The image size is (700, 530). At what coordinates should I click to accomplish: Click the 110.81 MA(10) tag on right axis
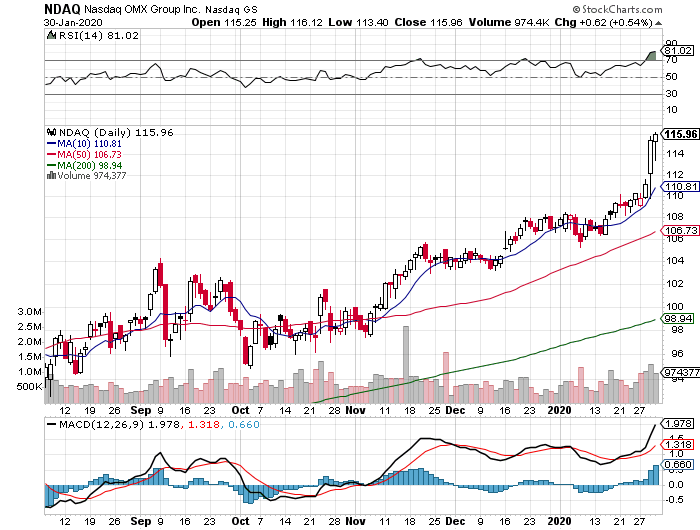coord(680,187)
